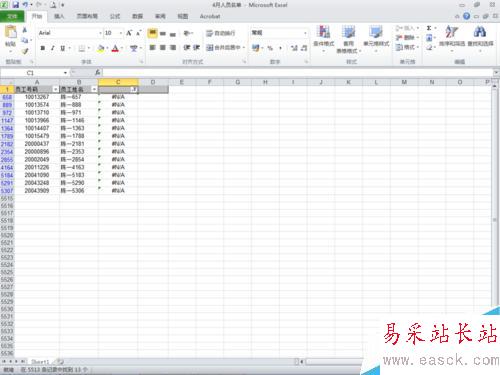The height and width of the screenshot is (375, 500).
Task: Increase font size with the large A icon
Action: (x=129, y=33)
